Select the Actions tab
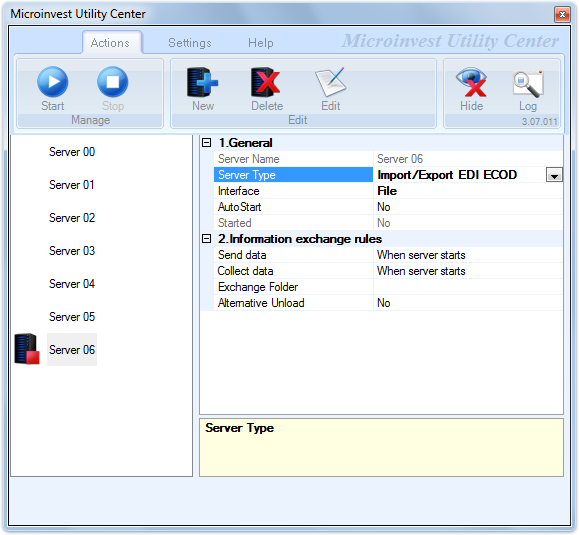Screen dimensions: 579x535 coord(110,43)
